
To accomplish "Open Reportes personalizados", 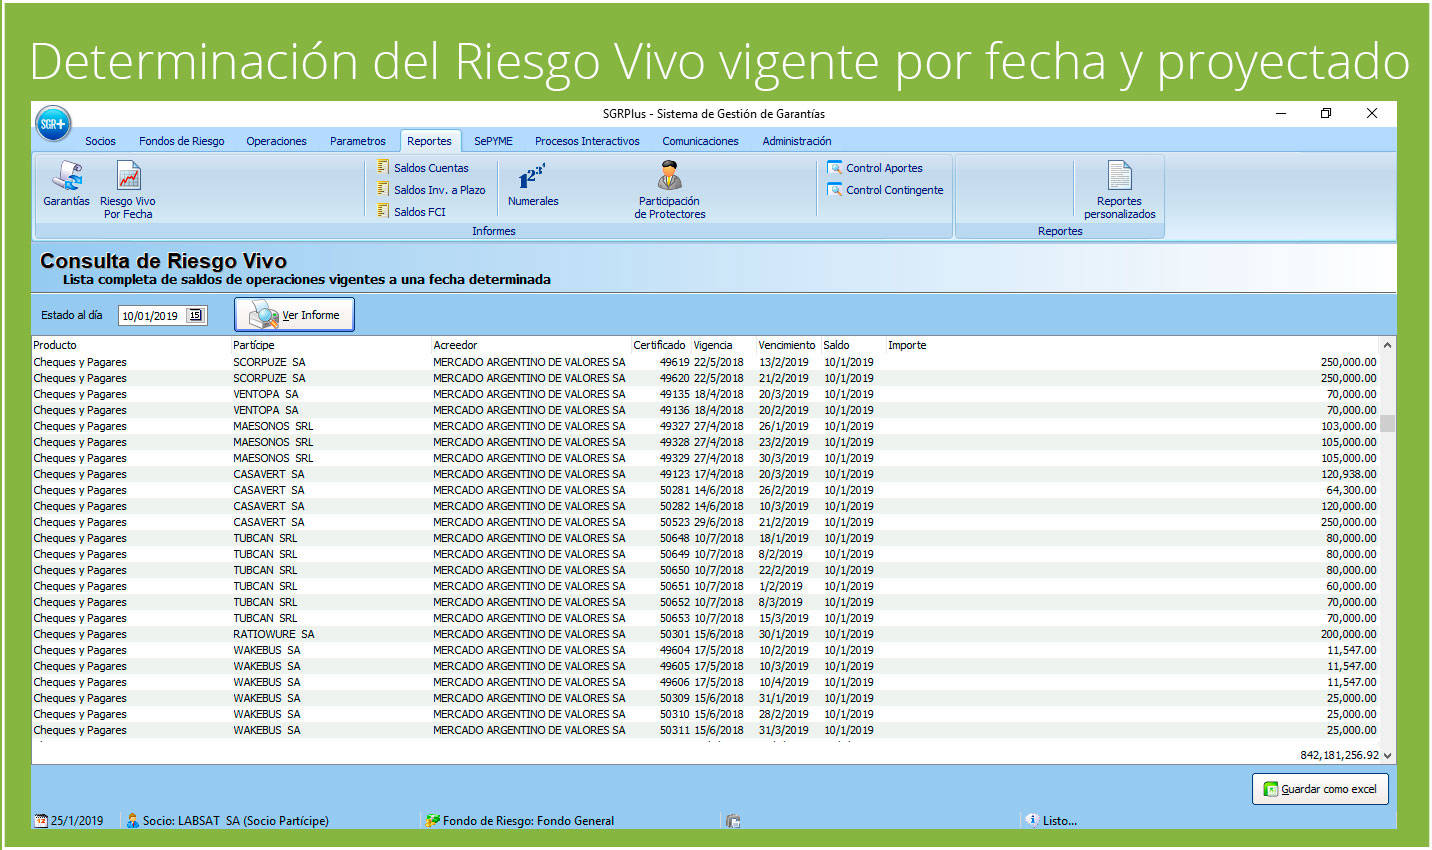I will 1119,189.
